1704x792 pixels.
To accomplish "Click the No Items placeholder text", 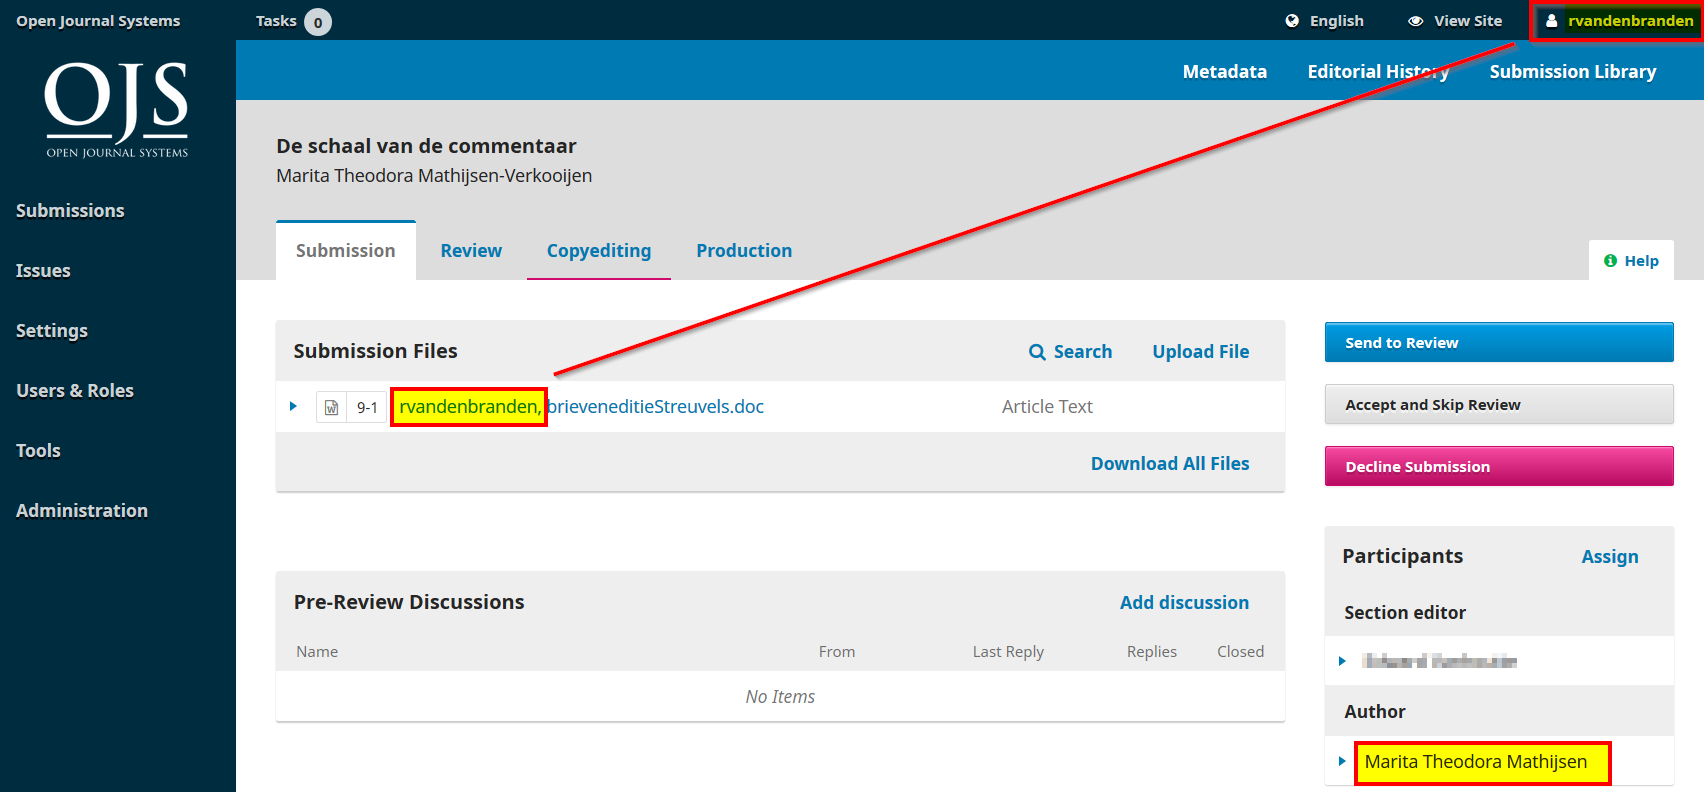I will point(780,697).
